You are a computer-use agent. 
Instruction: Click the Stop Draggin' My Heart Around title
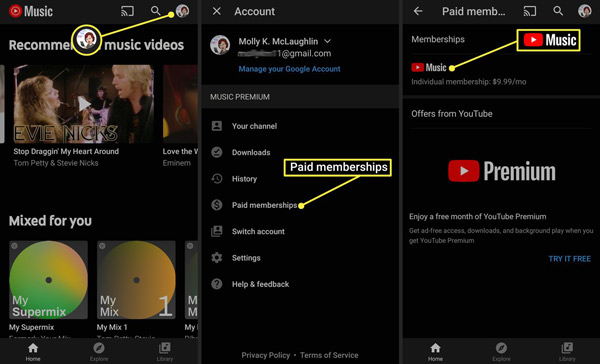click(x=66, y=151)
